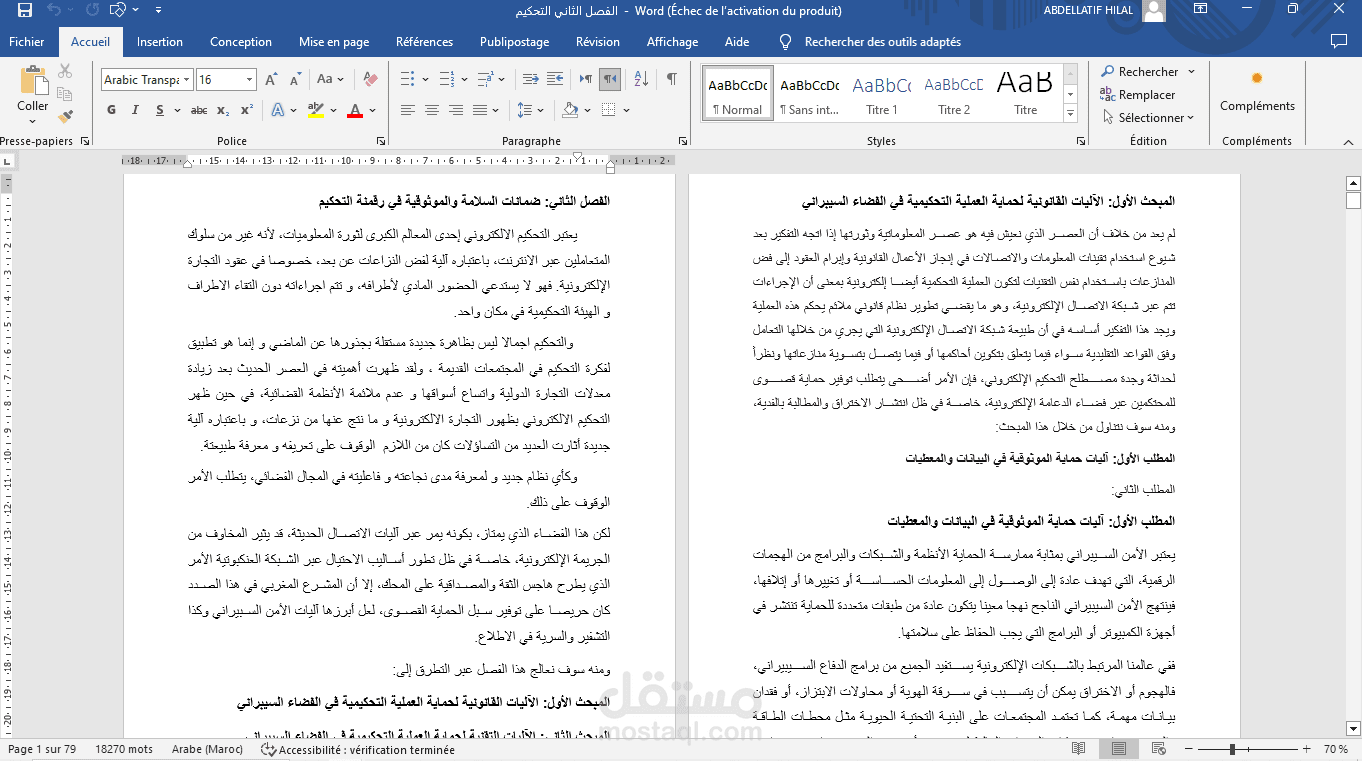Open the font name dropdown Arabic Transparent
This screenshot has height=761, width=1362.
click(187, 79)
